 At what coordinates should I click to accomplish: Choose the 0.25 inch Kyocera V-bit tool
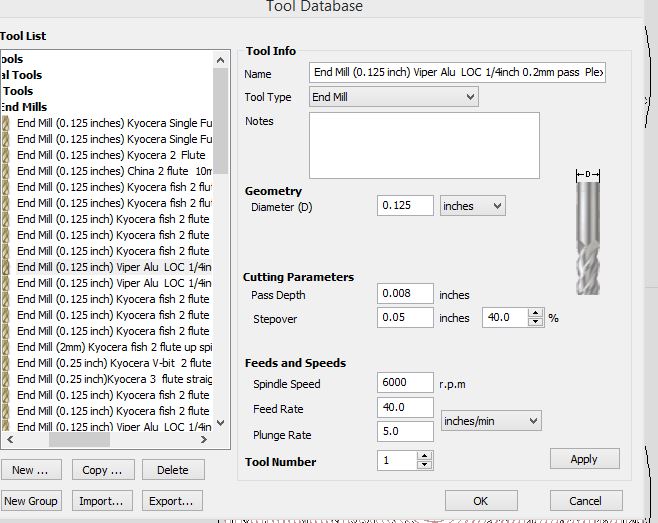(x=112, y=363)
